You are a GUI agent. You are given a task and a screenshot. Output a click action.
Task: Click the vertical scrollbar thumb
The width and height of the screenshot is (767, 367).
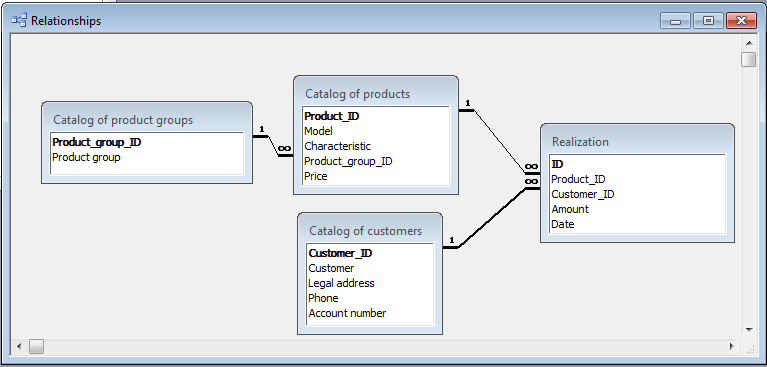(748, 59)
